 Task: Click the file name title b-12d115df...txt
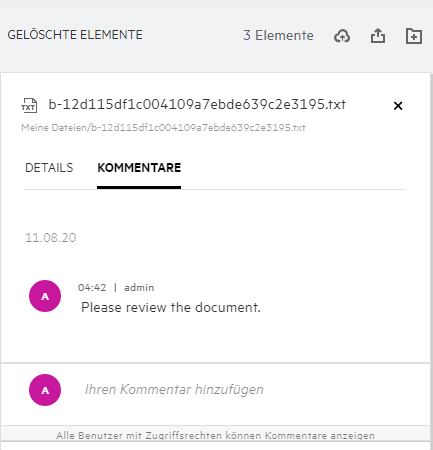tap(197, 104)
